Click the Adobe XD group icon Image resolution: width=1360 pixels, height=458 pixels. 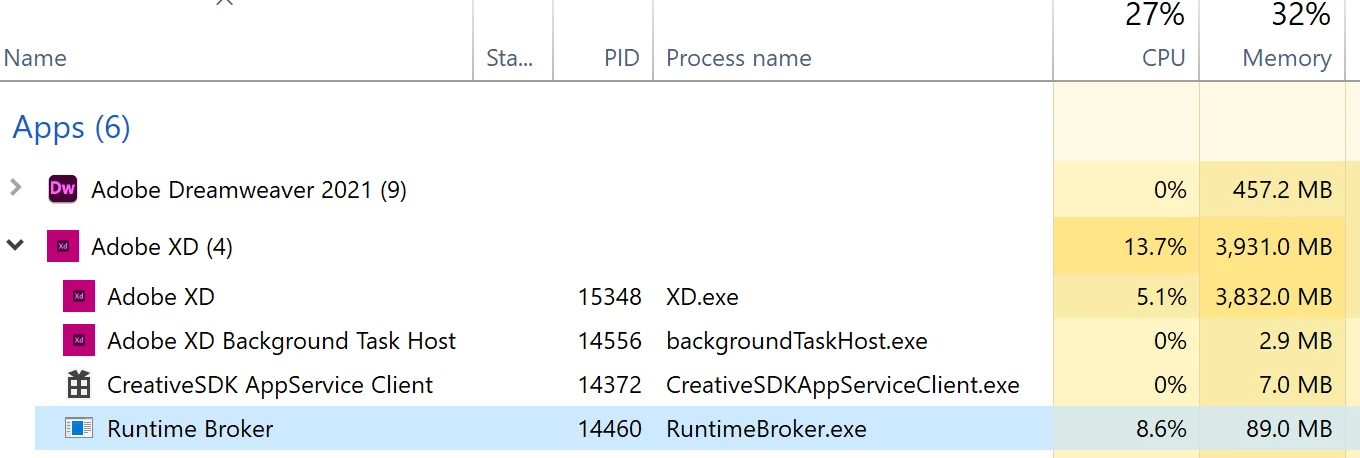pyautogui.click(x=63, y=246)
